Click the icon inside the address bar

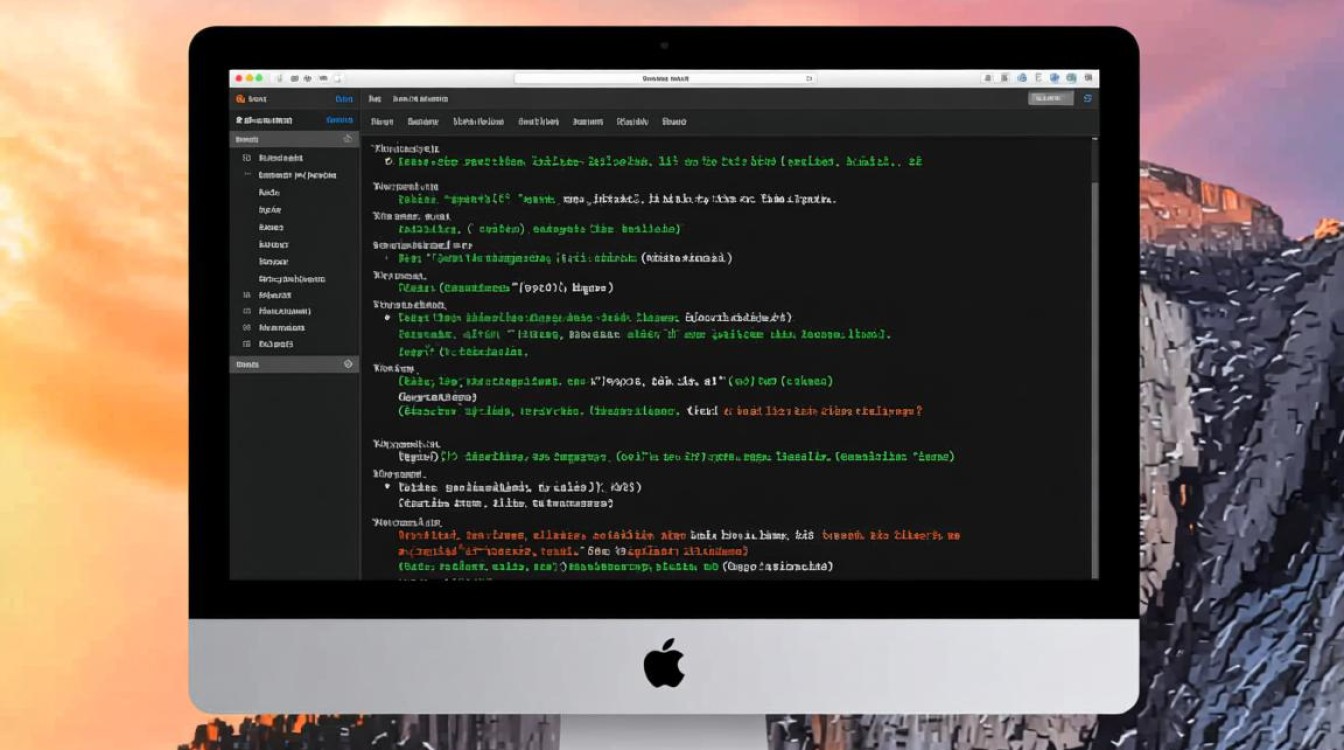808,78
